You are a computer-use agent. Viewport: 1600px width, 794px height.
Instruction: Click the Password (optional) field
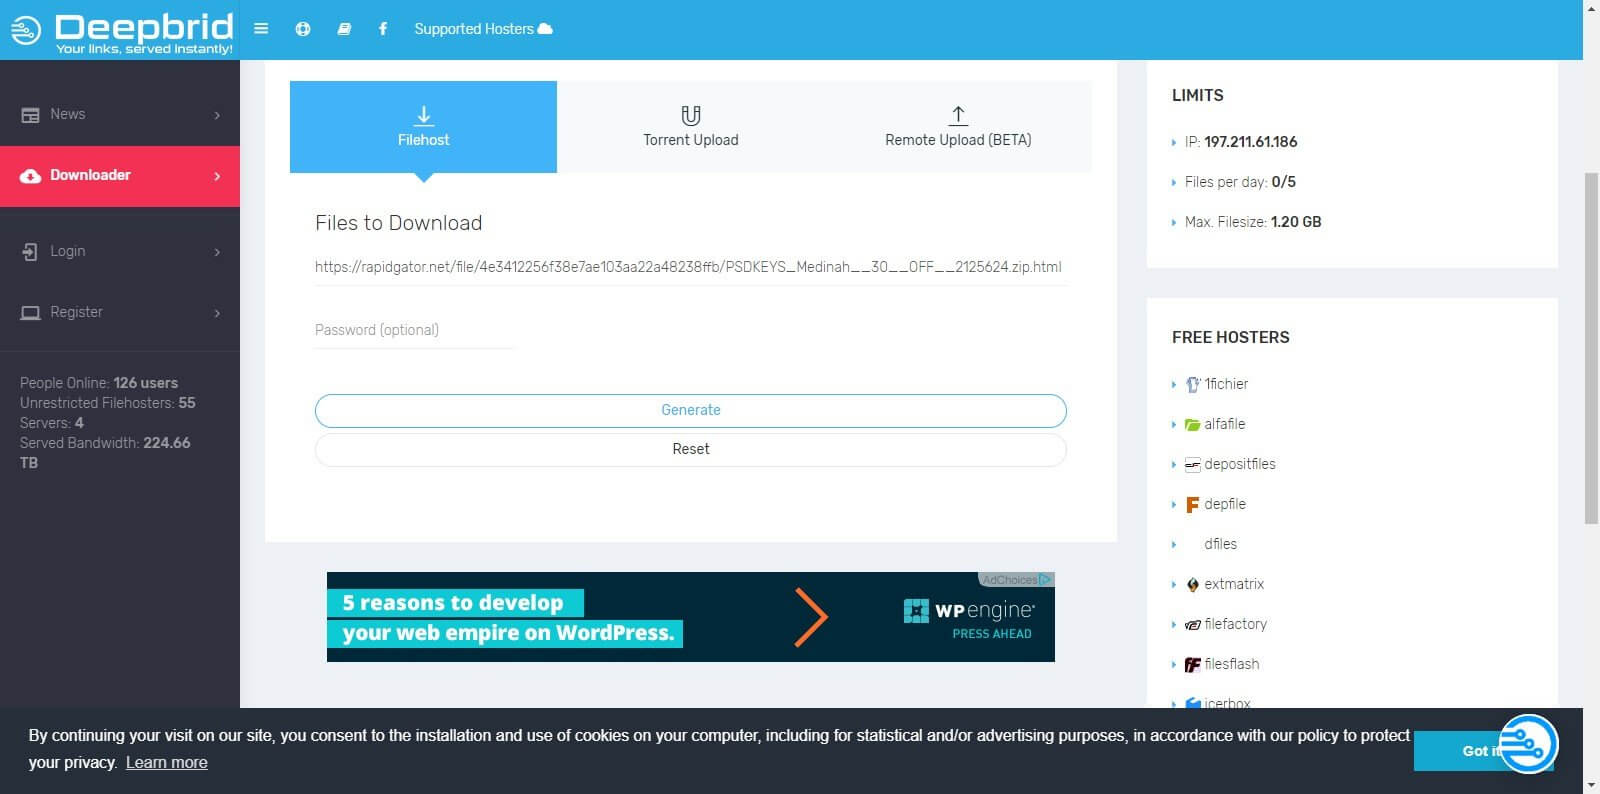point(414,330)
